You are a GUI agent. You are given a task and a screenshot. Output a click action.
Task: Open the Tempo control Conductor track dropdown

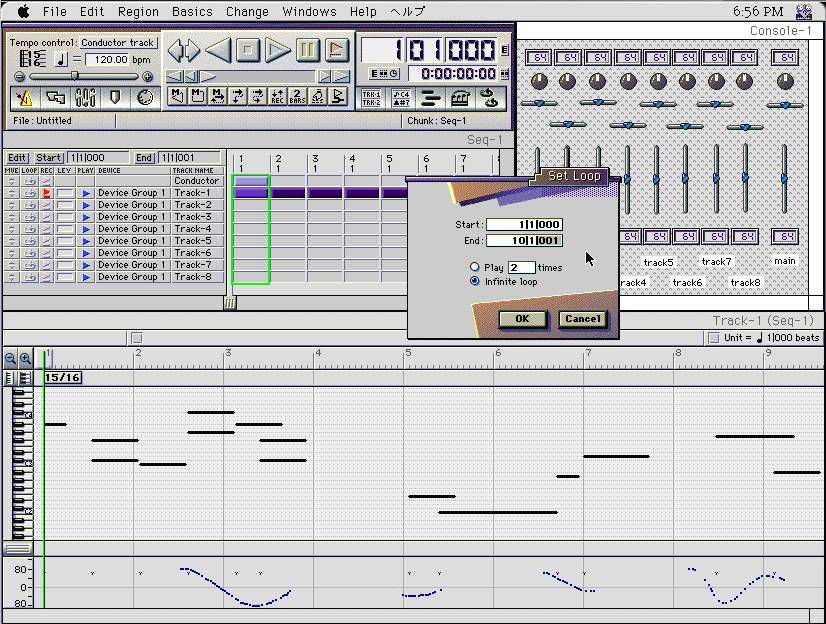coord(118,43)
